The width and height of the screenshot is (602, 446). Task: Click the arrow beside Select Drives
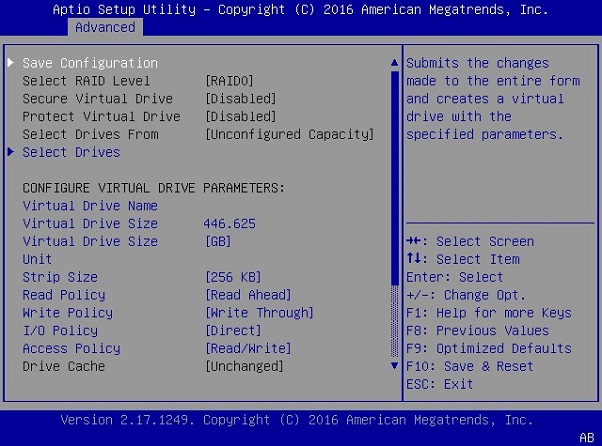coord(11,152)
